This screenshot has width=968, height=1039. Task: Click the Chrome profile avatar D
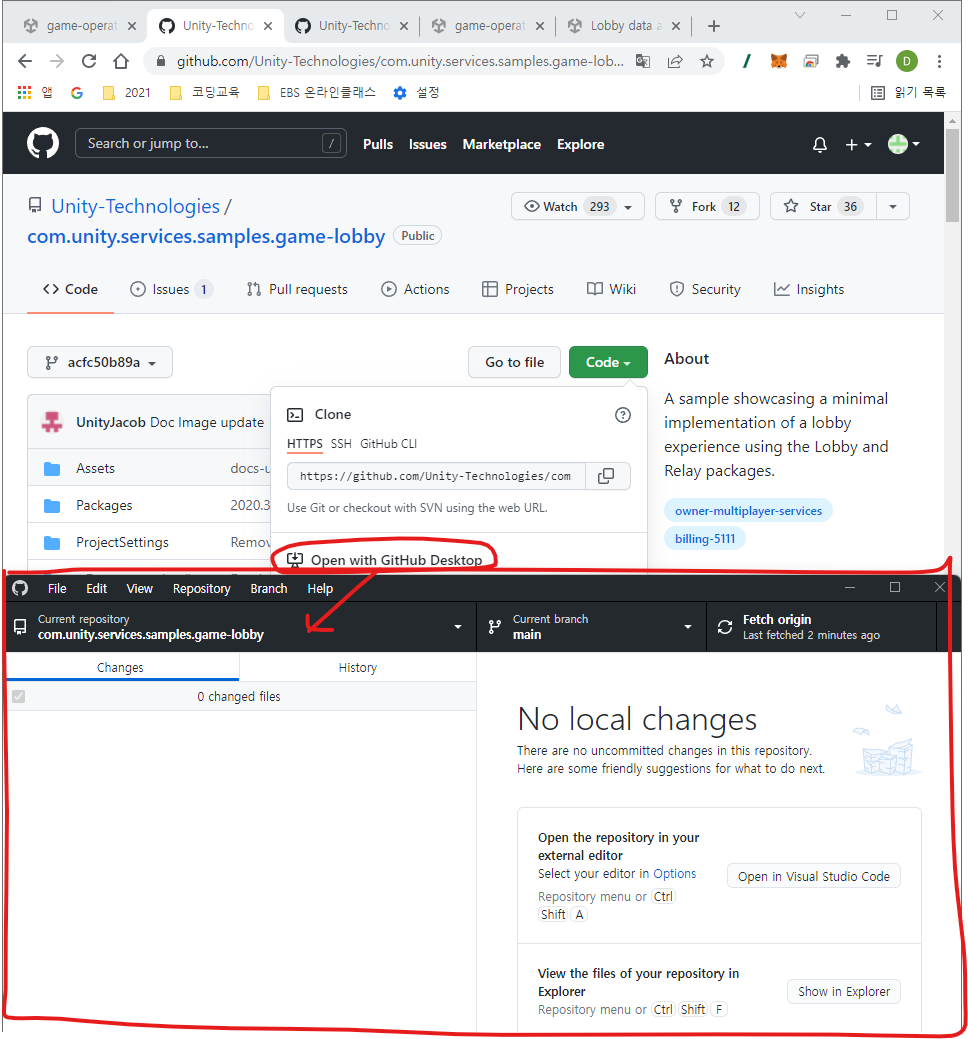coord(906,61)
